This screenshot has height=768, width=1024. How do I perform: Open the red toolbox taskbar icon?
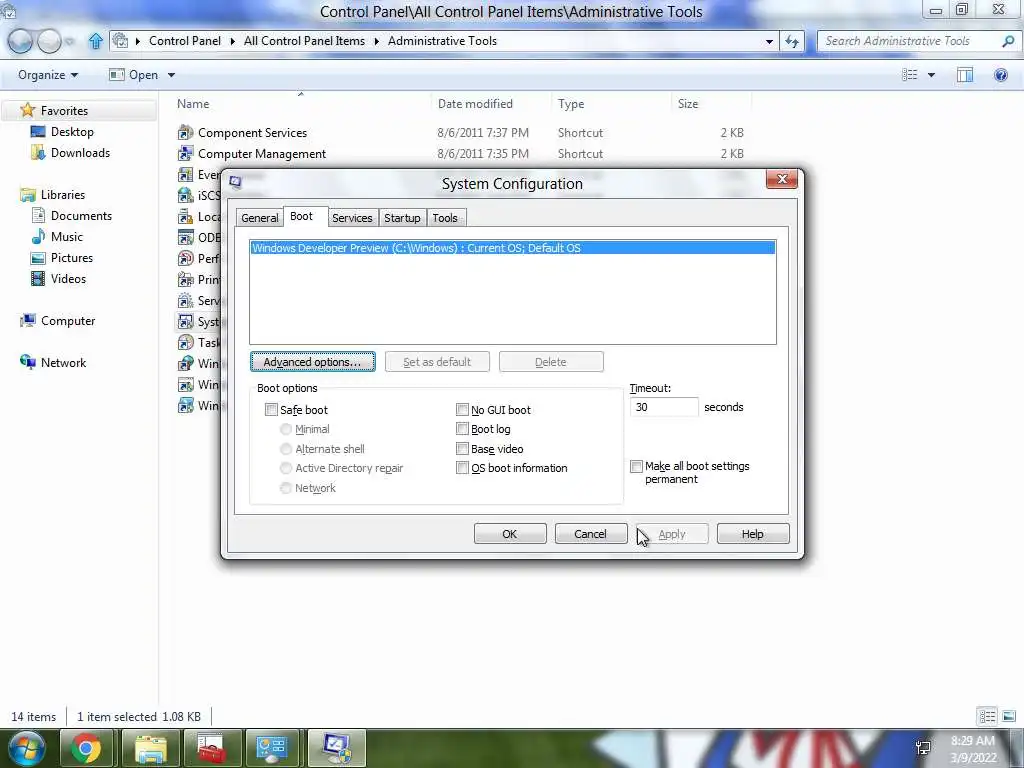coord(211,748)
